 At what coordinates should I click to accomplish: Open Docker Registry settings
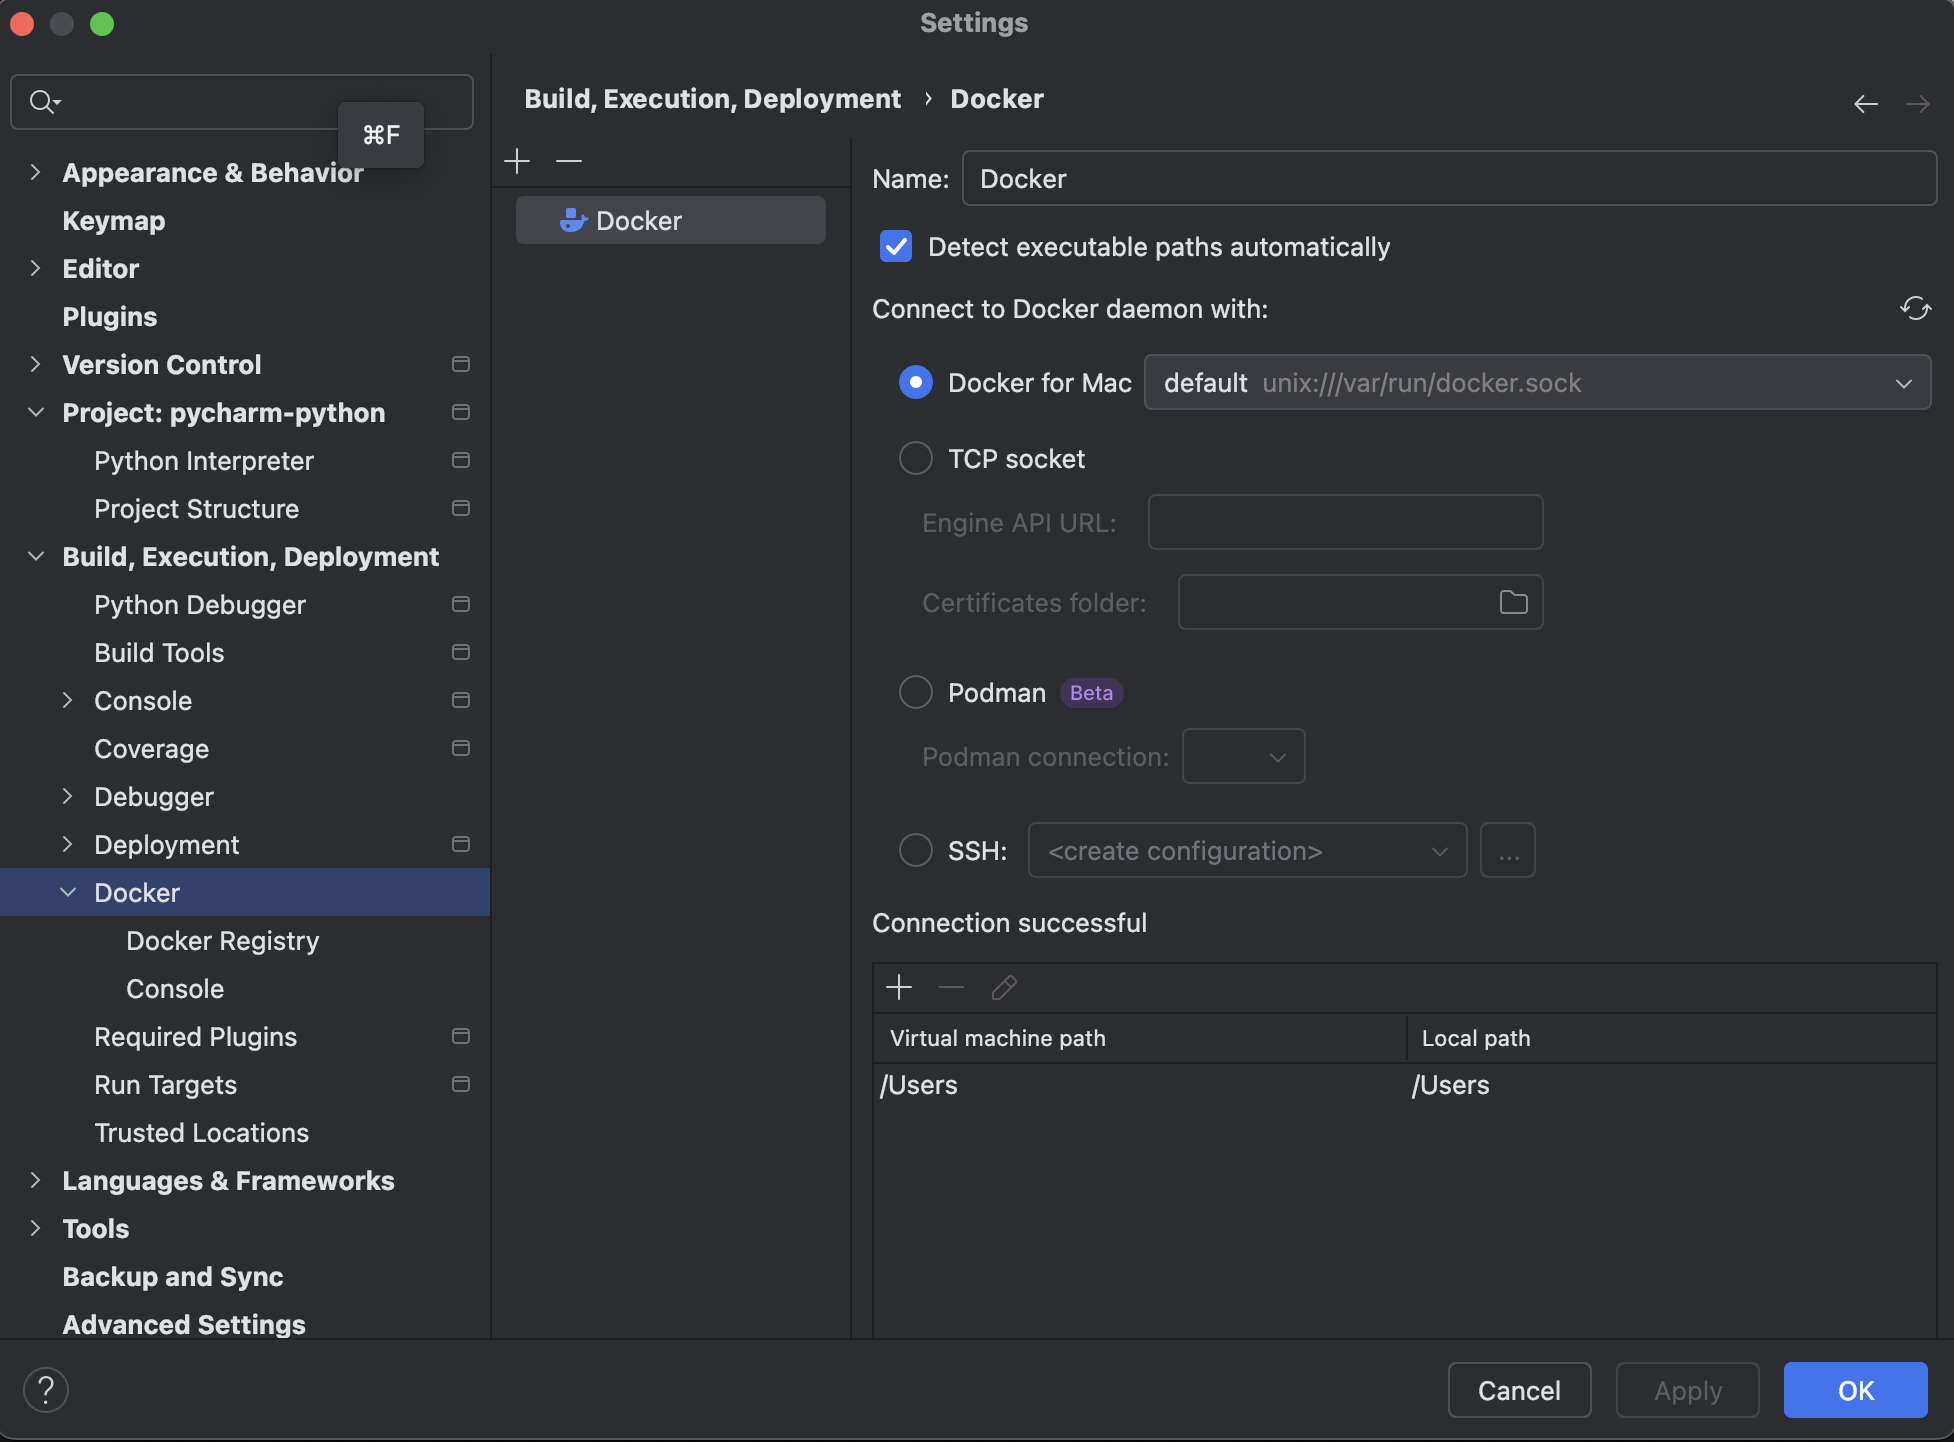pyautogui.click(x=223, y=940)
